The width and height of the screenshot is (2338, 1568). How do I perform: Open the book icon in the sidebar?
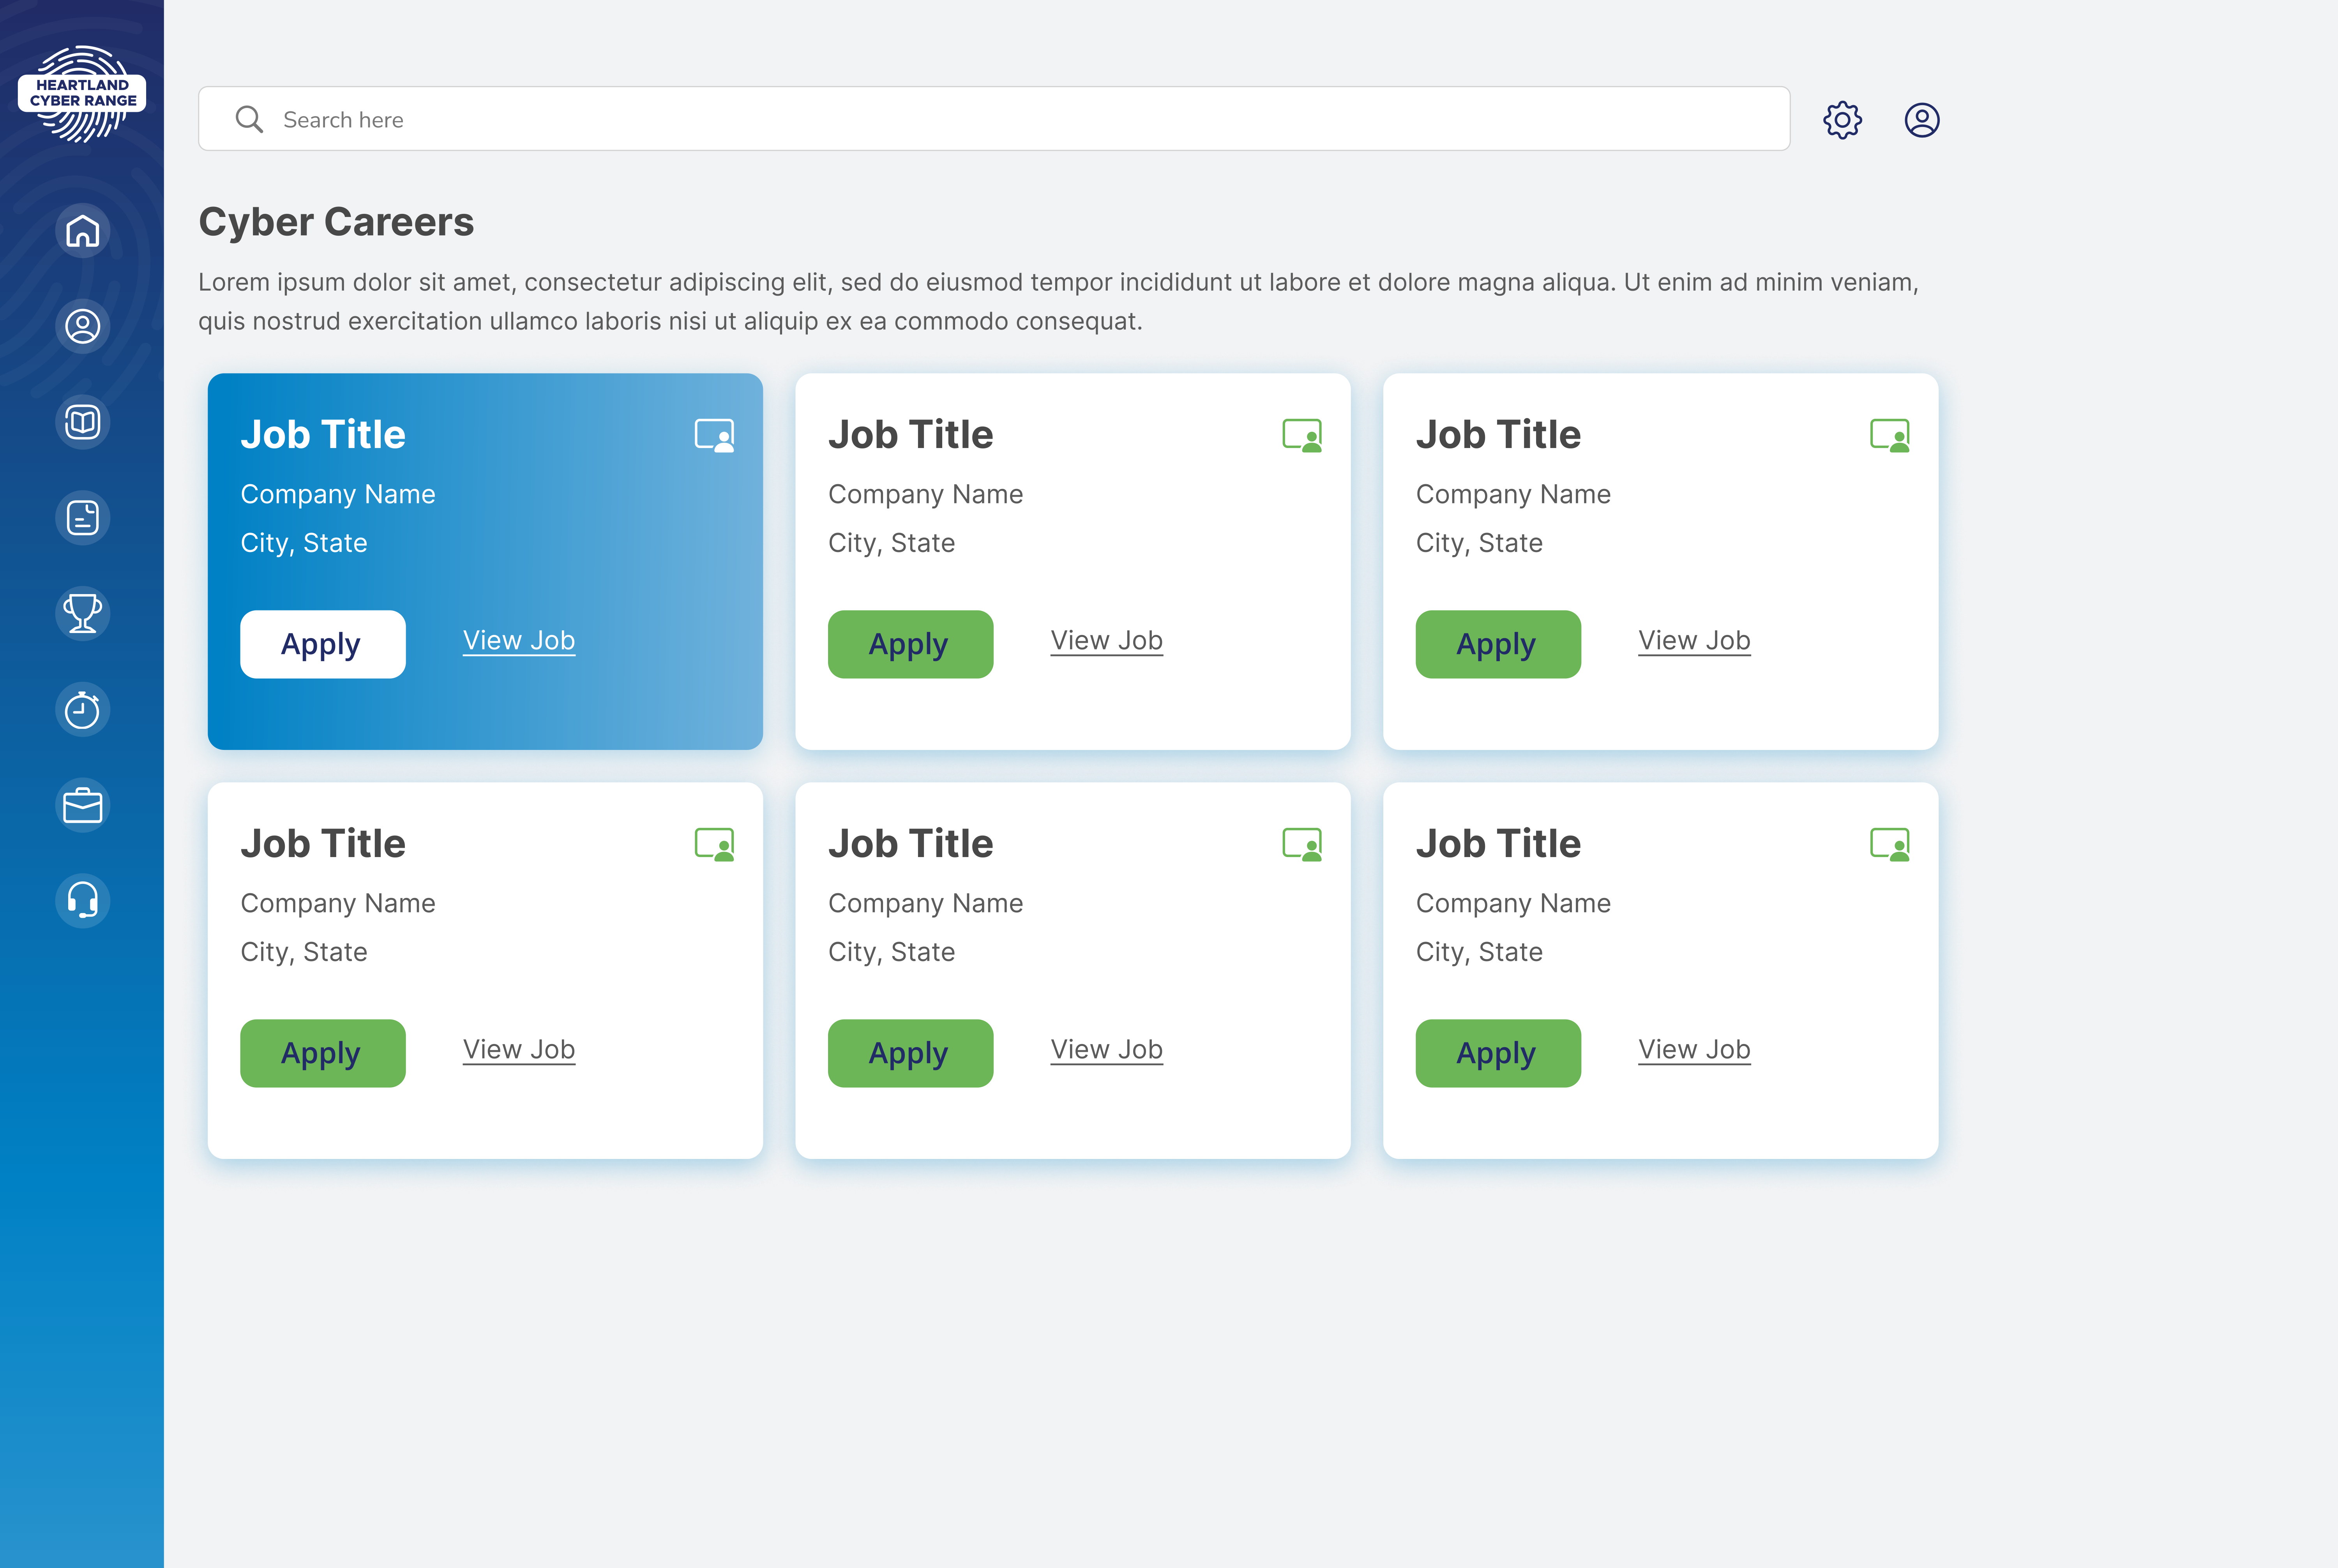[x=82, y=422]
